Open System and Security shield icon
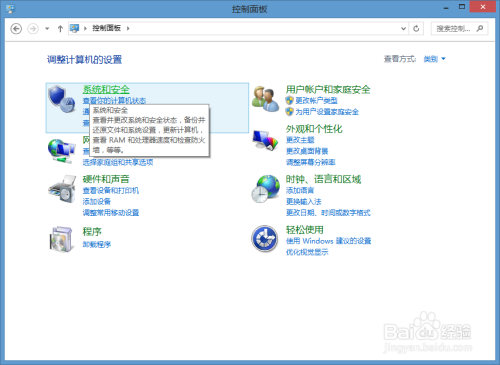 (x=62, y=99)
